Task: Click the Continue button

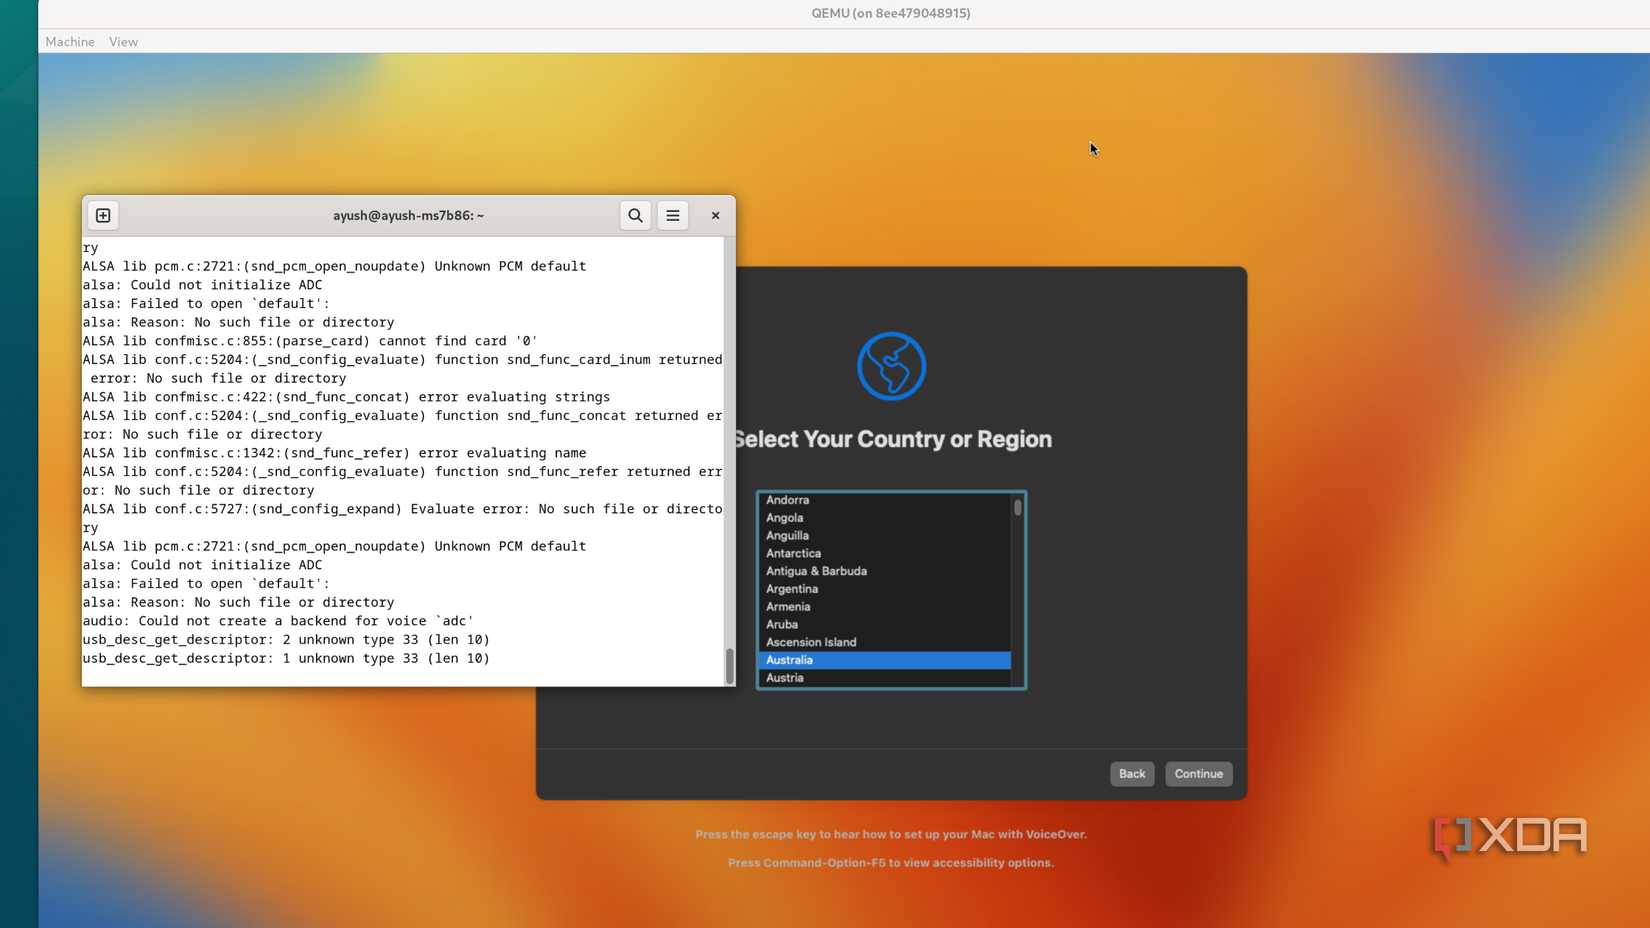Action: tap(1197, 773)
